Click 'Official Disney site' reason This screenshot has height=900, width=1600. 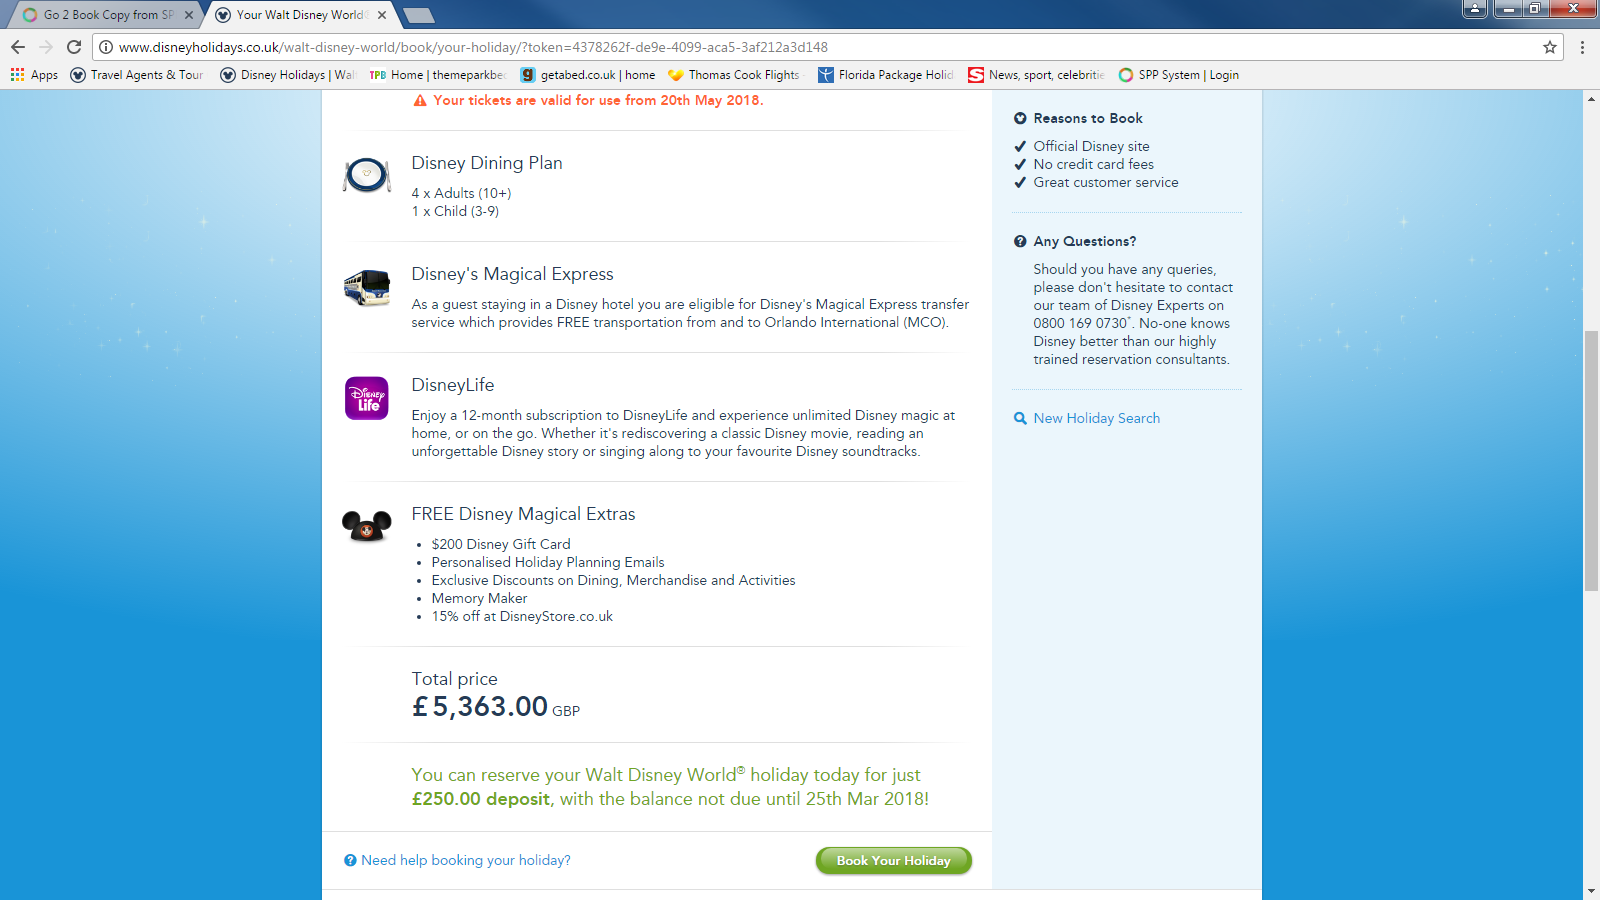[1092, 146]
